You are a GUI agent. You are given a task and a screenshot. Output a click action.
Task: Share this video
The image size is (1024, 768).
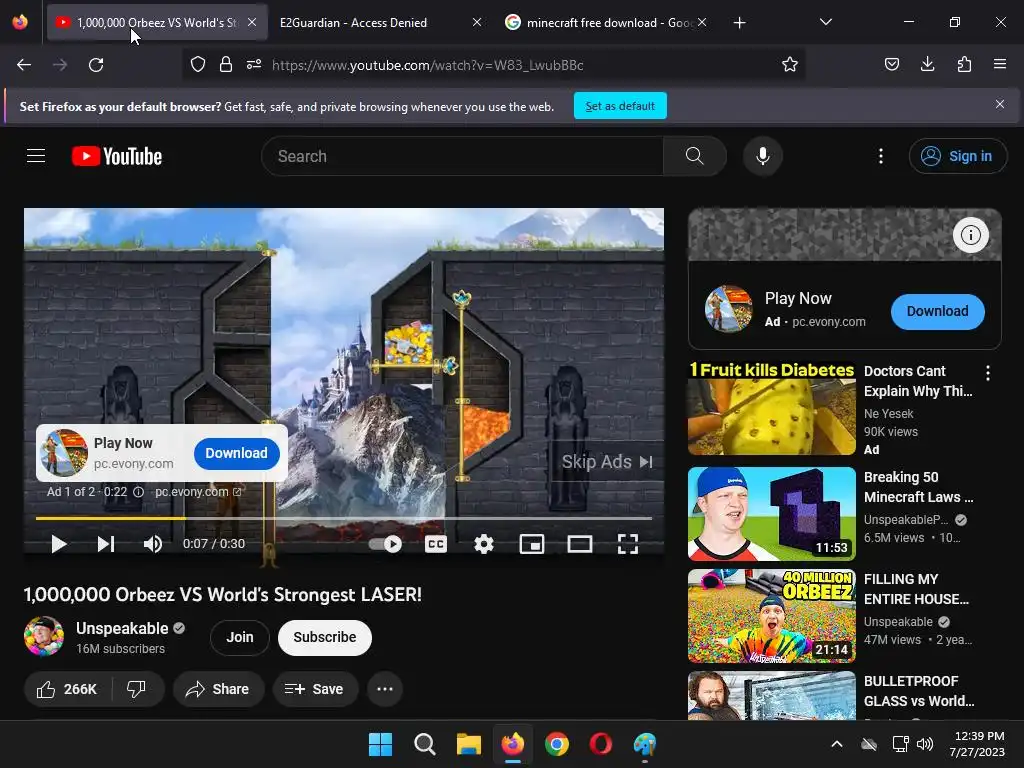[x=218, y=689]
